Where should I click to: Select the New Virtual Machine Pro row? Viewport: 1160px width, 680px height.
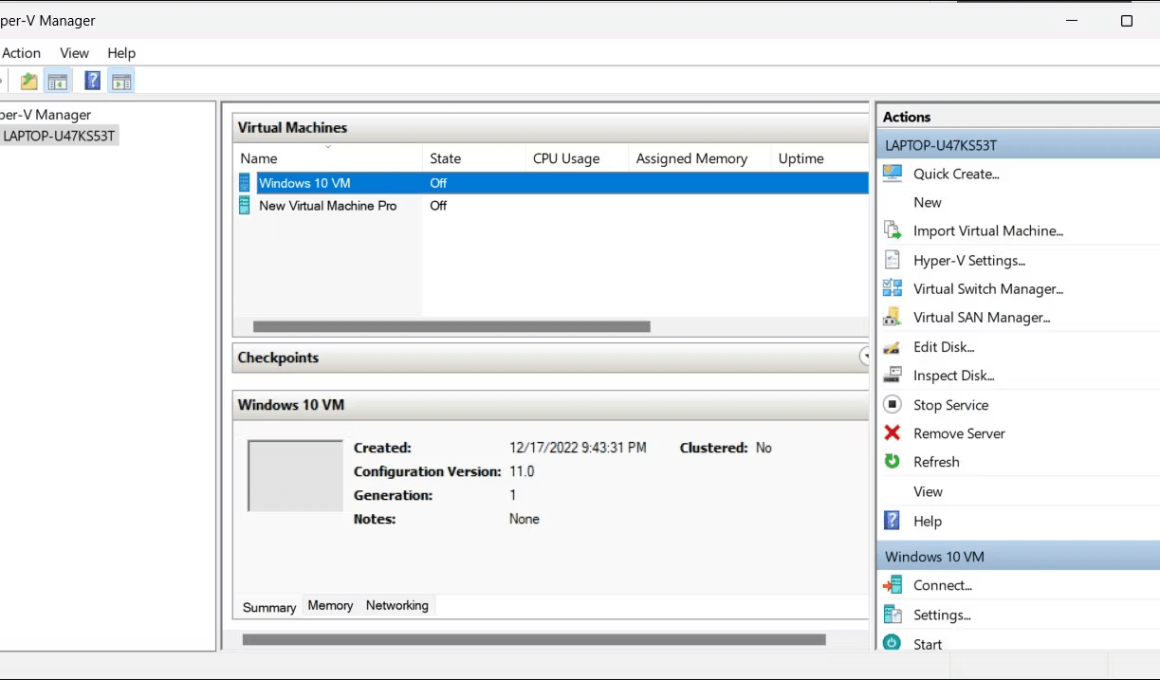(x=553, y=206)
